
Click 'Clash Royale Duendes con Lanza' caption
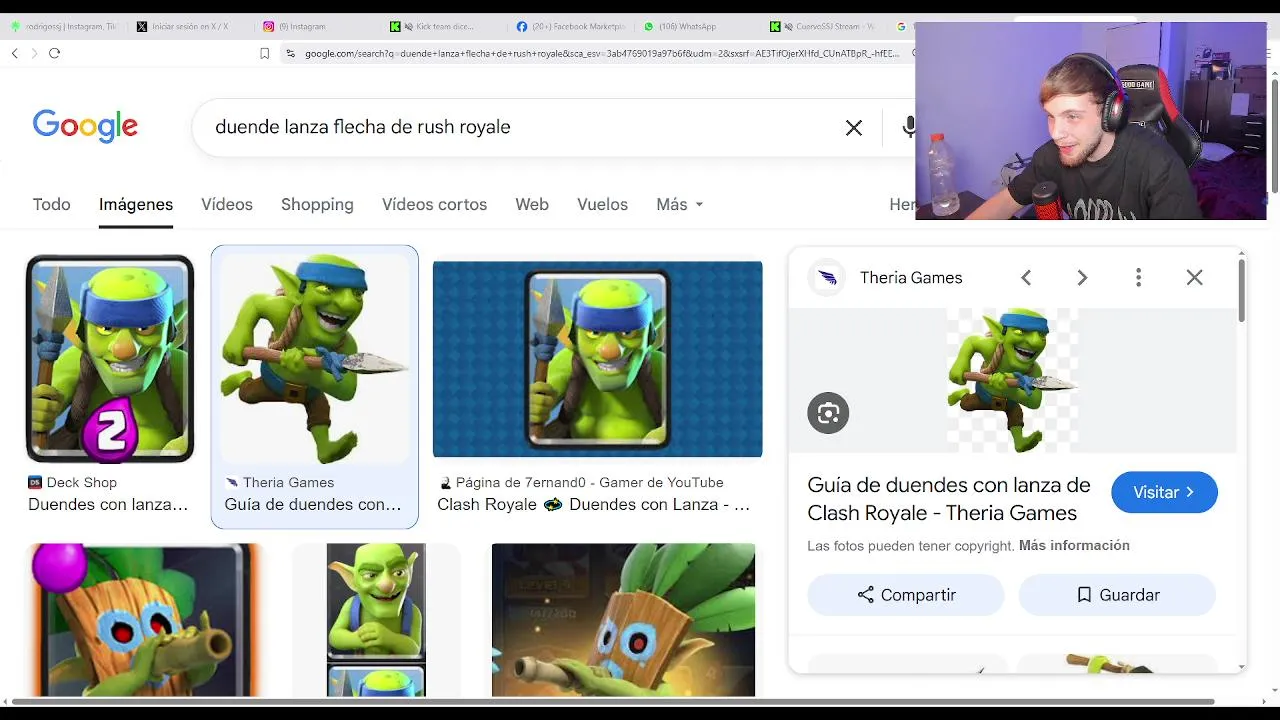(x=594, y=504)
